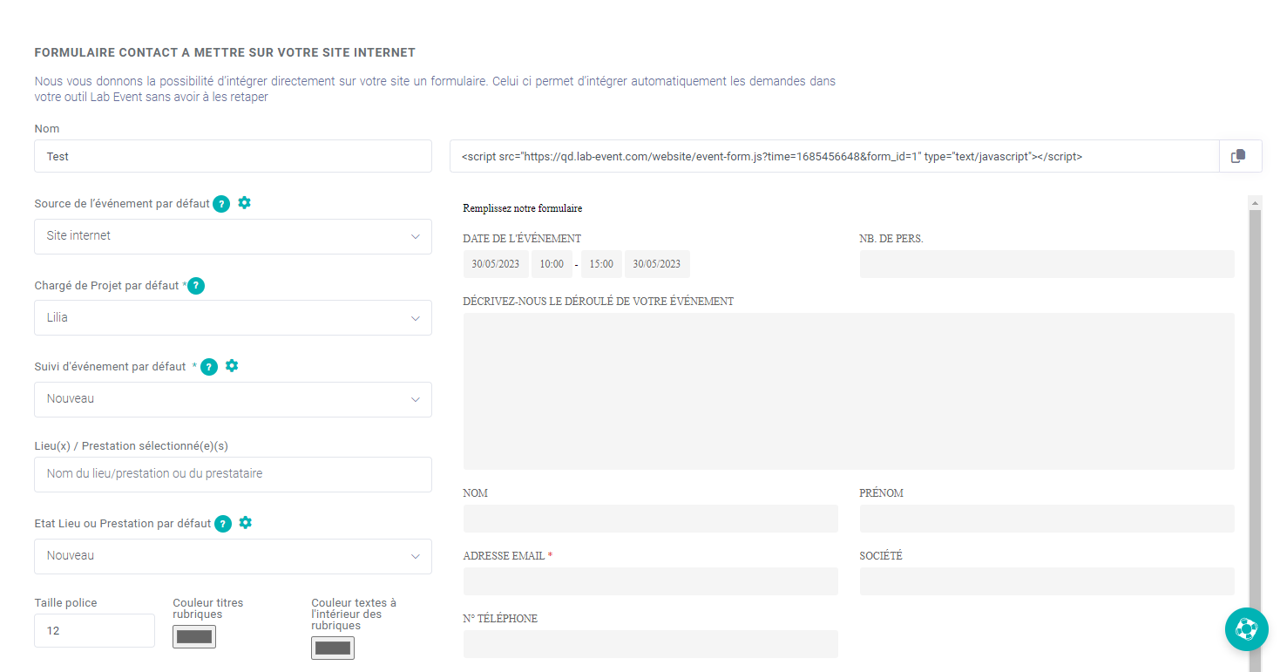Click the SOCIÉTÉ input field
Screen dimensions: 1280x672
pos(1047,581)
